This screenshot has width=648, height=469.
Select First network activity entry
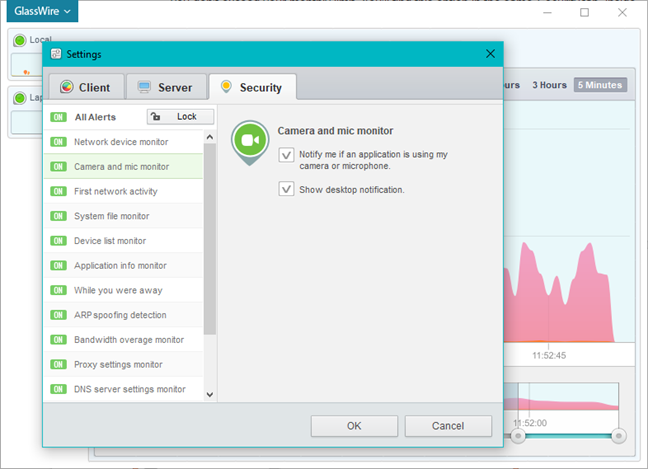click(124, 191)
